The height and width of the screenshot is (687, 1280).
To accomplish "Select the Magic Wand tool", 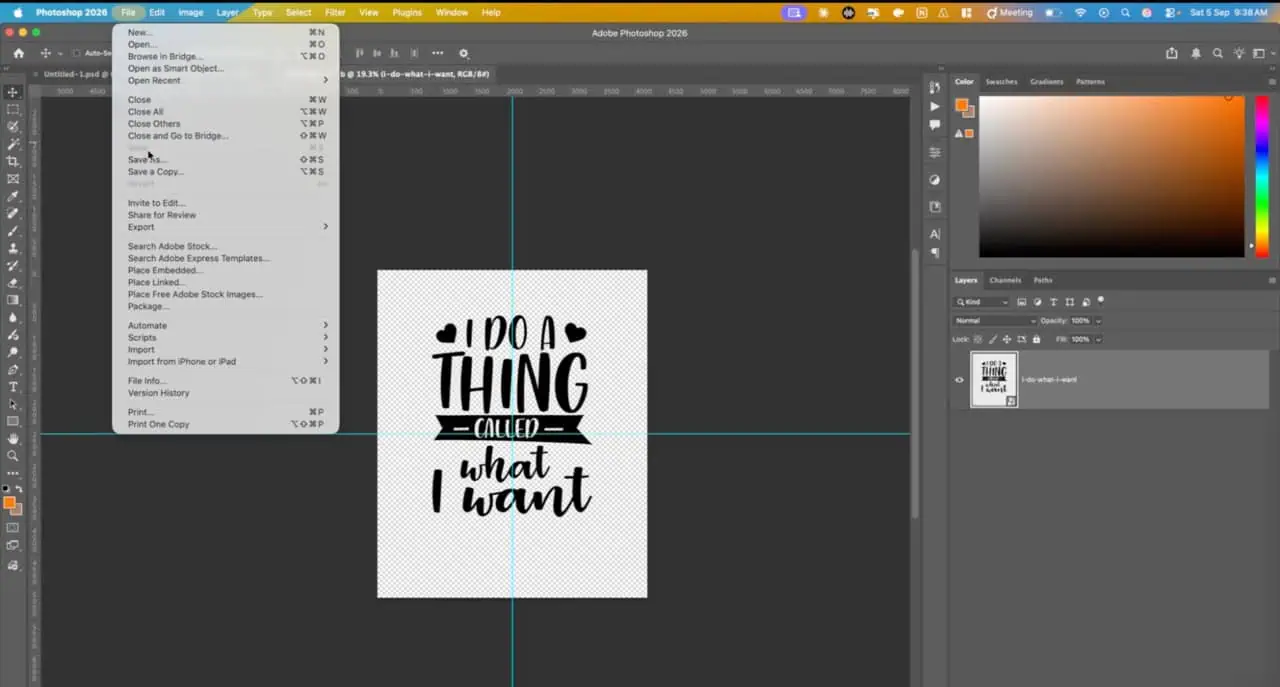I will pyautogui.click(x=13, y=144).
